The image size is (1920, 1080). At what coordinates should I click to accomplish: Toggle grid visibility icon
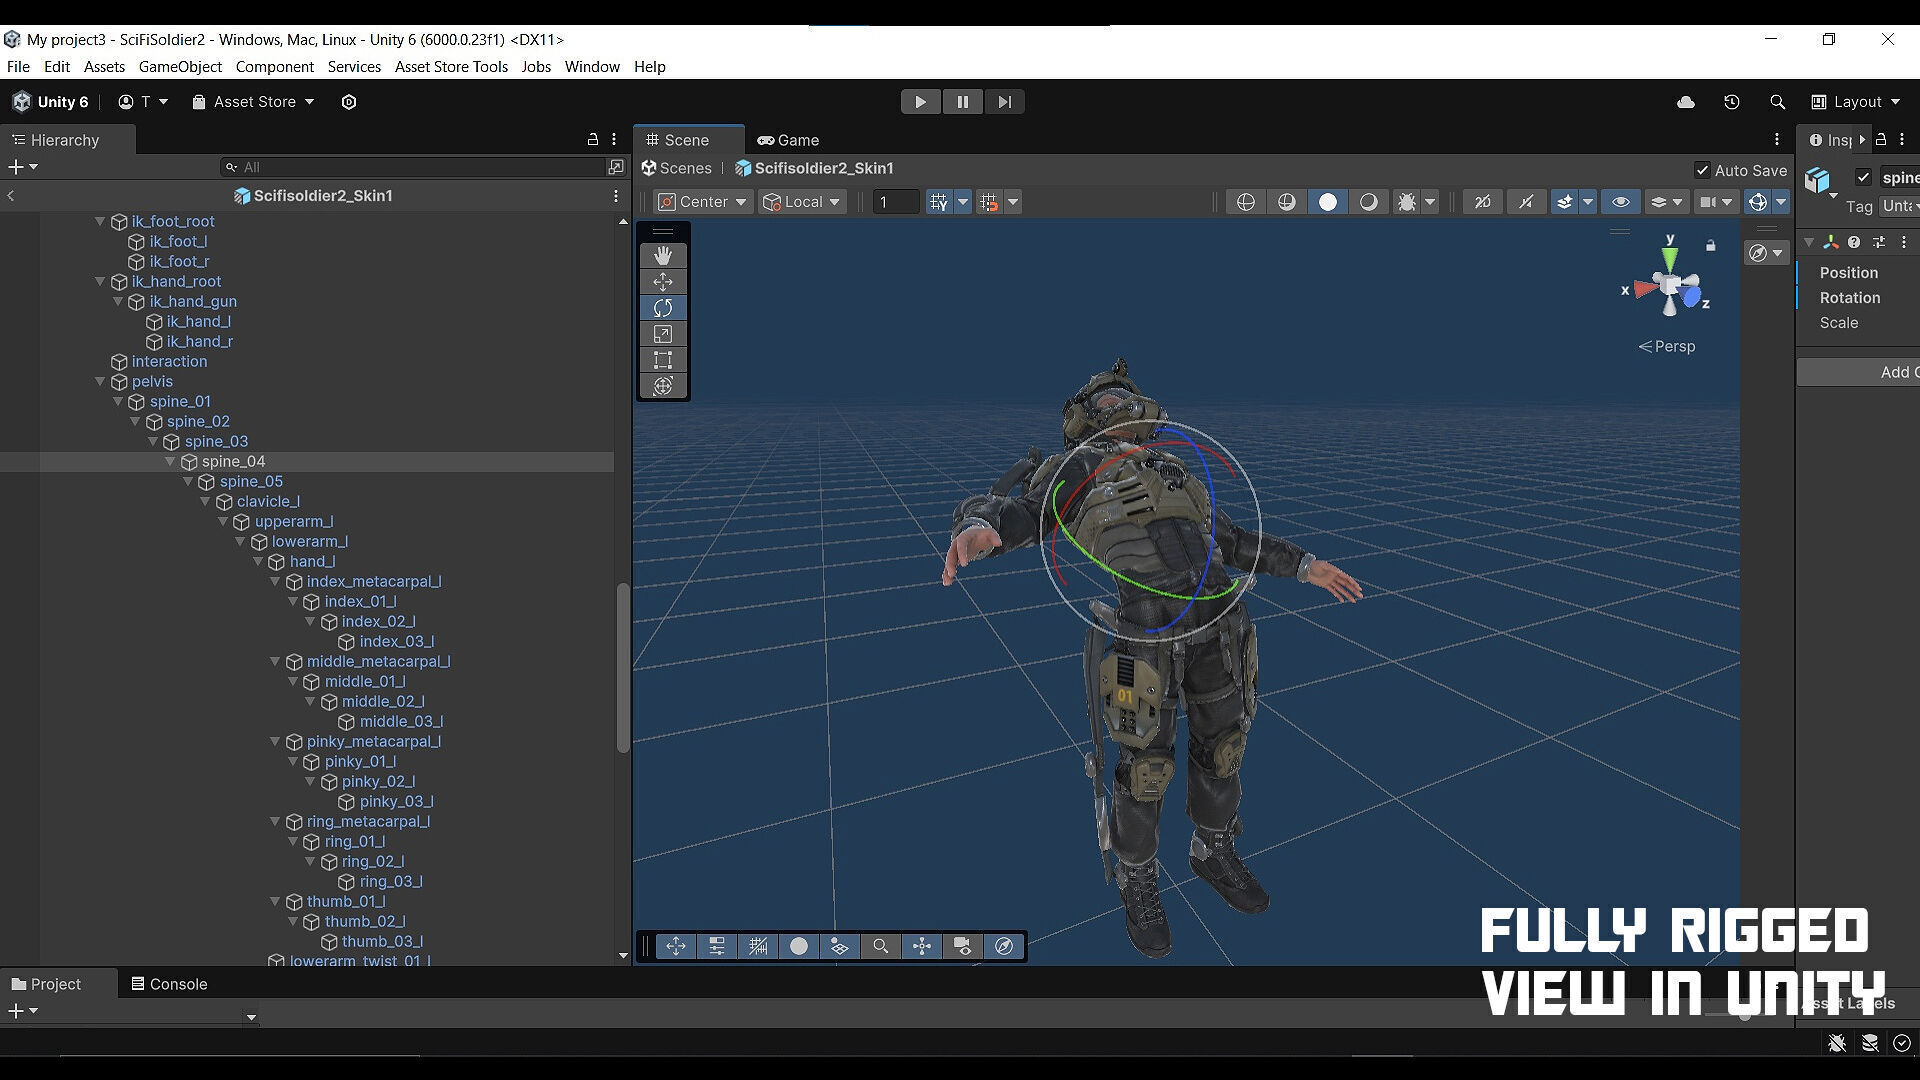coord(938,202)
